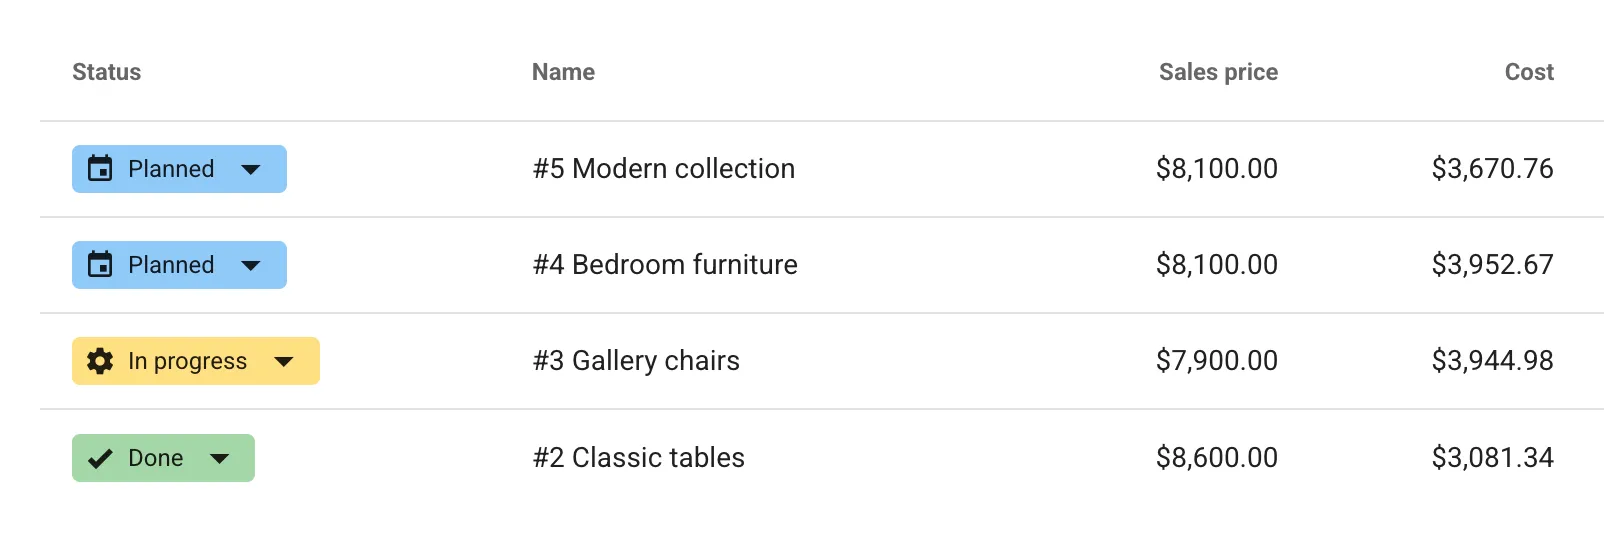Open In progress dropdown arrow
1604x552 pixels.
click(284, 361)
